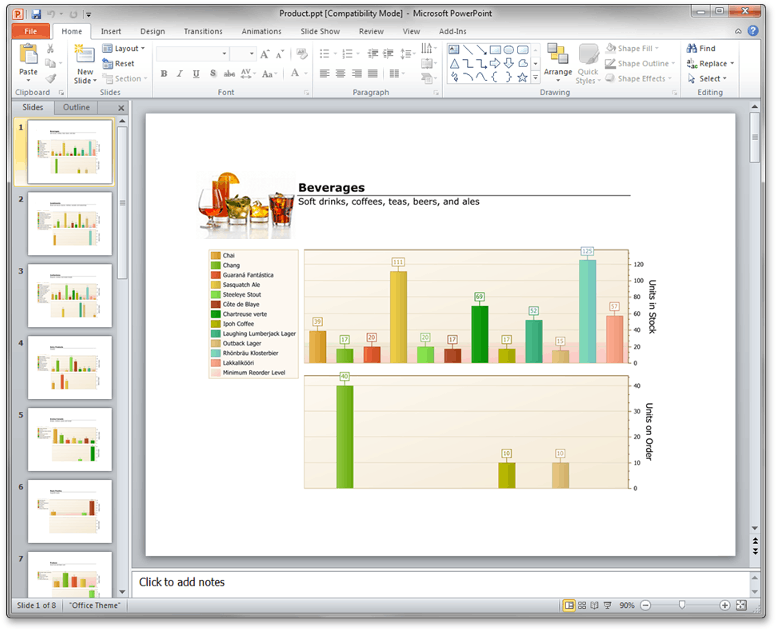Screen dimensions: 776x630
Task: Click the Increase Font Size icon
Action: [x=265, y=54]
